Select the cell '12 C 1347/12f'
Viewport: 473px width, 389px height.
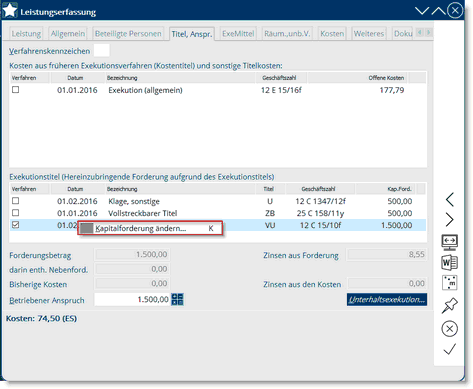pyautogui.click(x=320, y=201)
